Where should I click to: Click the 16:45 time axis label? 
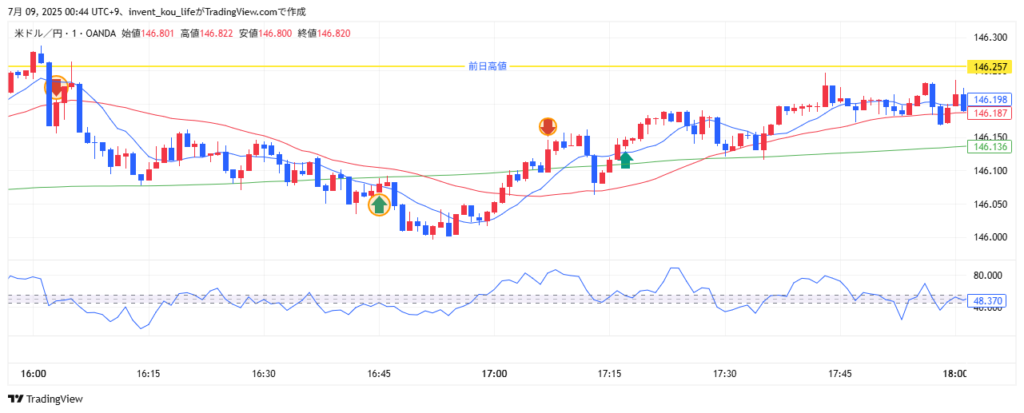click(x=379, y=374)
